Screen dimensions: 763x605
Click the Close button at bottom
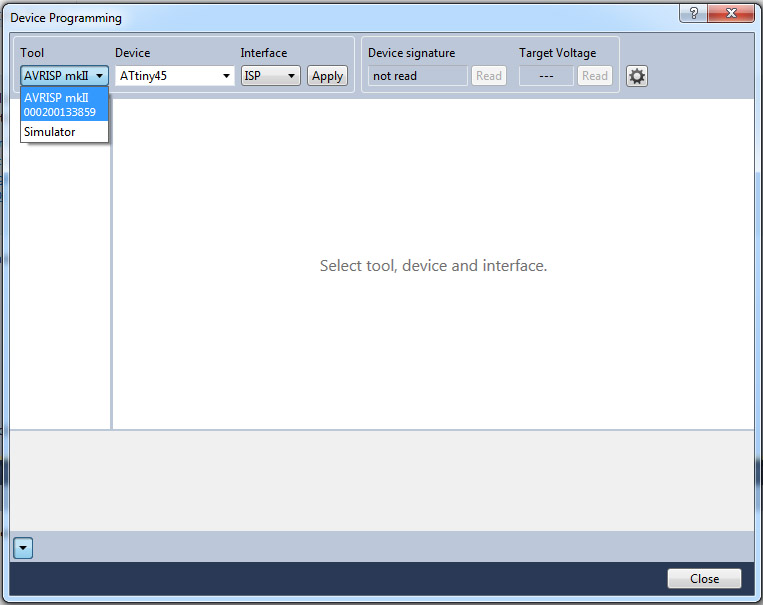(x=704, y=578)
